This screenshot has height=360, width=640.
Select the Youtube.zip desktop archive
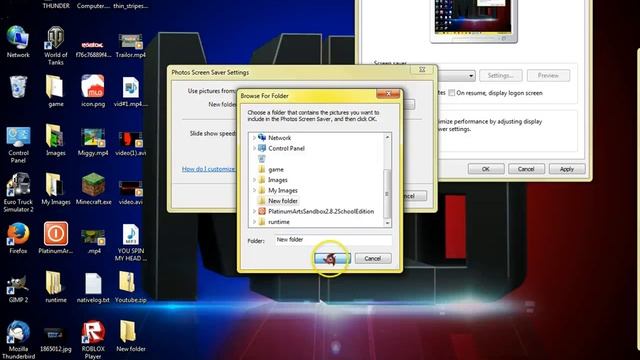tap(130, 287)
